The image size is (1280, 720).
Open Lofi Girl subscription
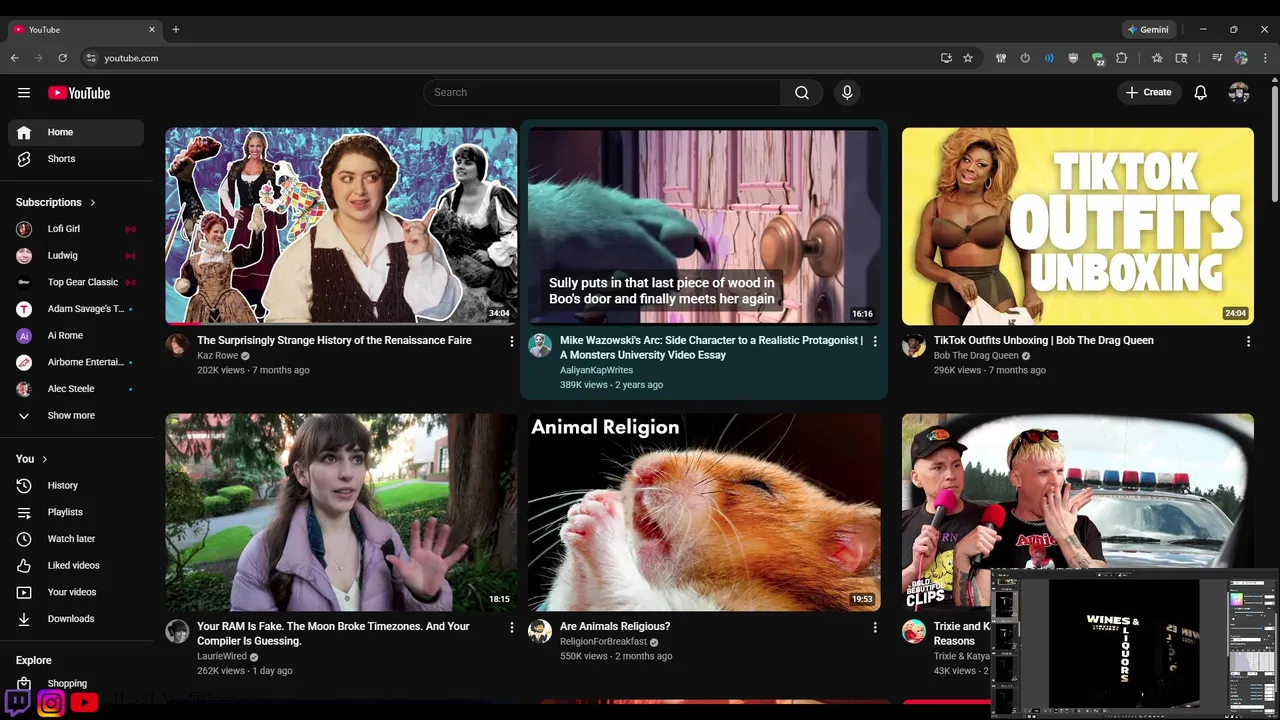pos(76,229)
